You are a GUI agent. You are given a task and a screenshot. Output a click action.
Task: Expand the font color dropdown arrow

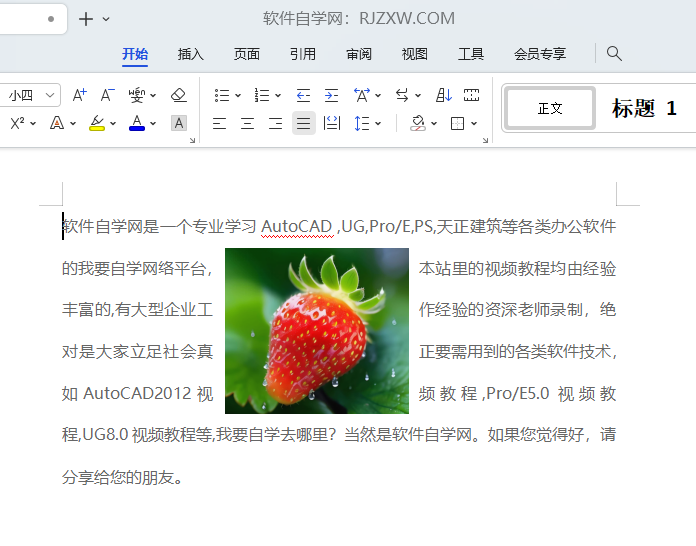pos(153,123)
